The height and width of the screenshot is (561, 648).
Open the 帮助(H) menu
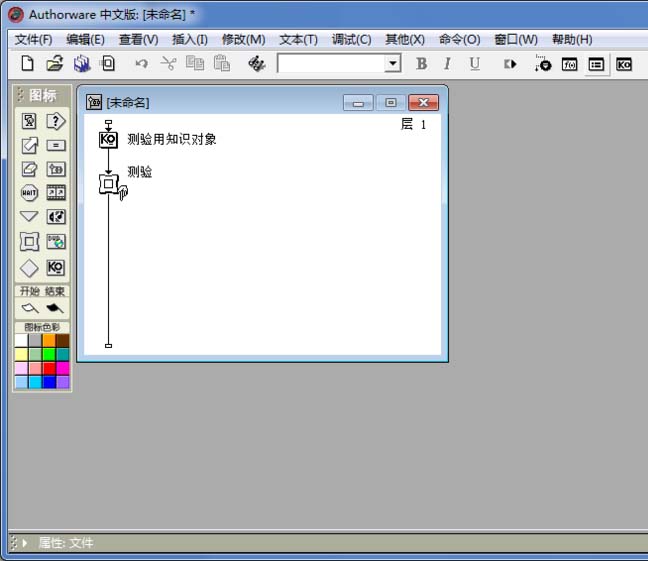[572, 40]
